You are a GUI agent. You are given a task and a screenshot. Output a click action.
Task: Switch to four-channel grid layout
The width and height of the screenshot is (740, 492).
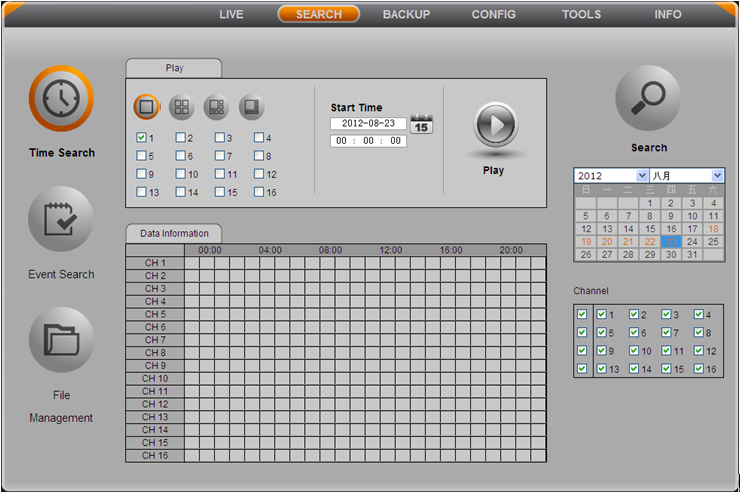[x=181, y=106]
